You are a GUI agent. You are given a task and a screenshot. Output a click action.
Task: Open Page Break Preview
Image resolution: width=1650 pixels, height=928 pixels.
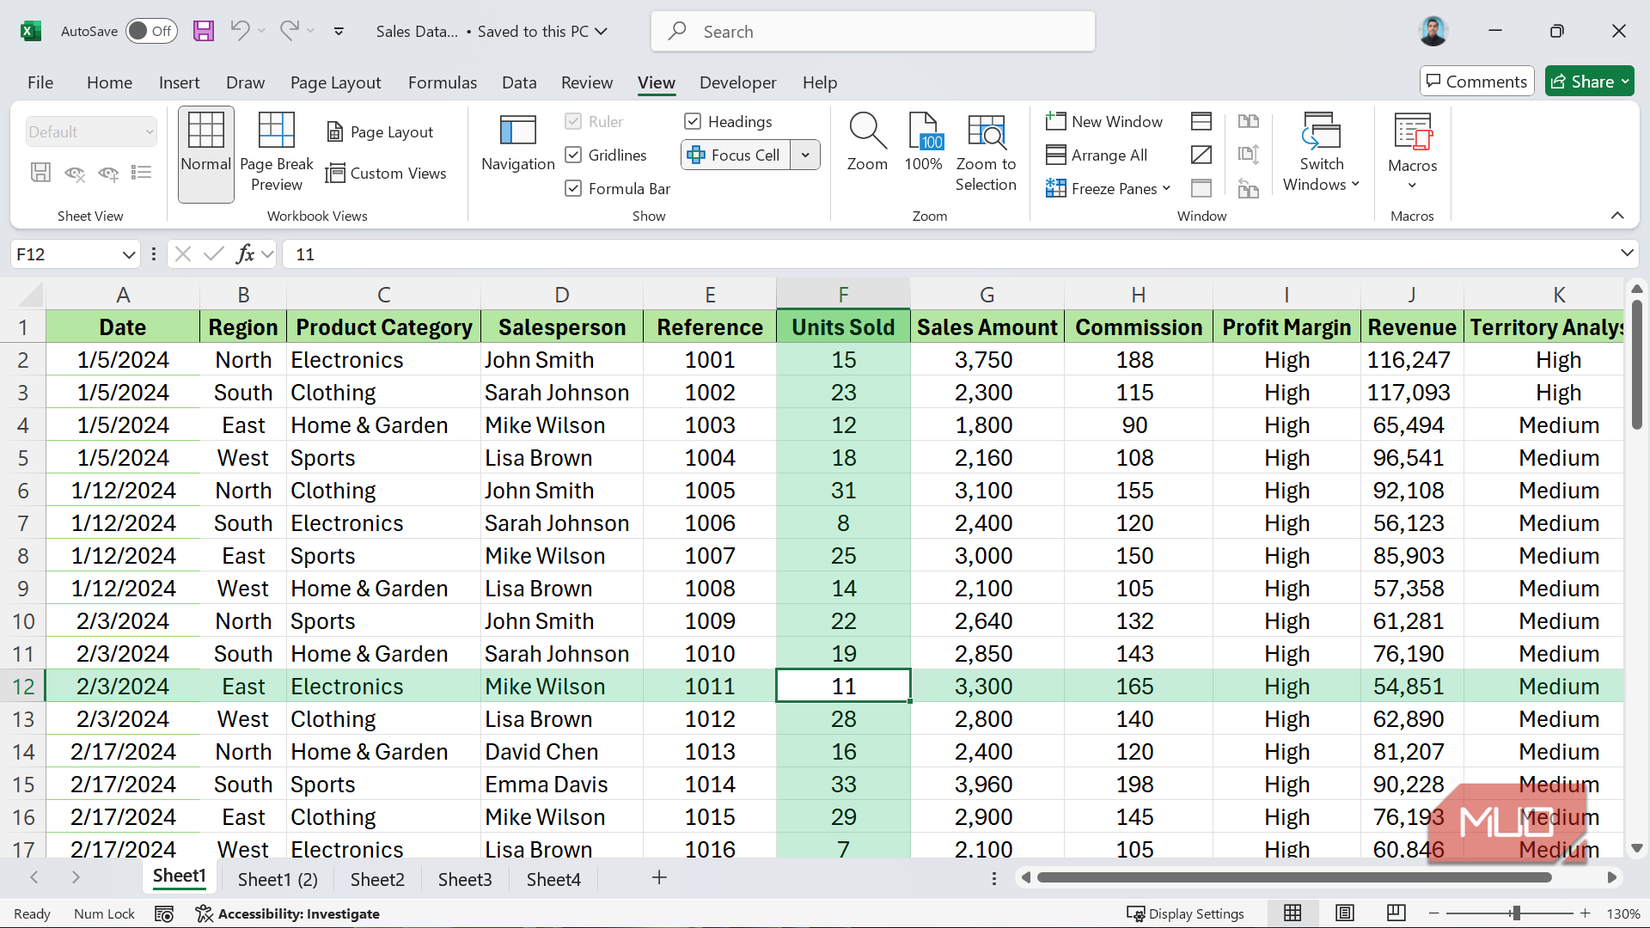[276, 152]
